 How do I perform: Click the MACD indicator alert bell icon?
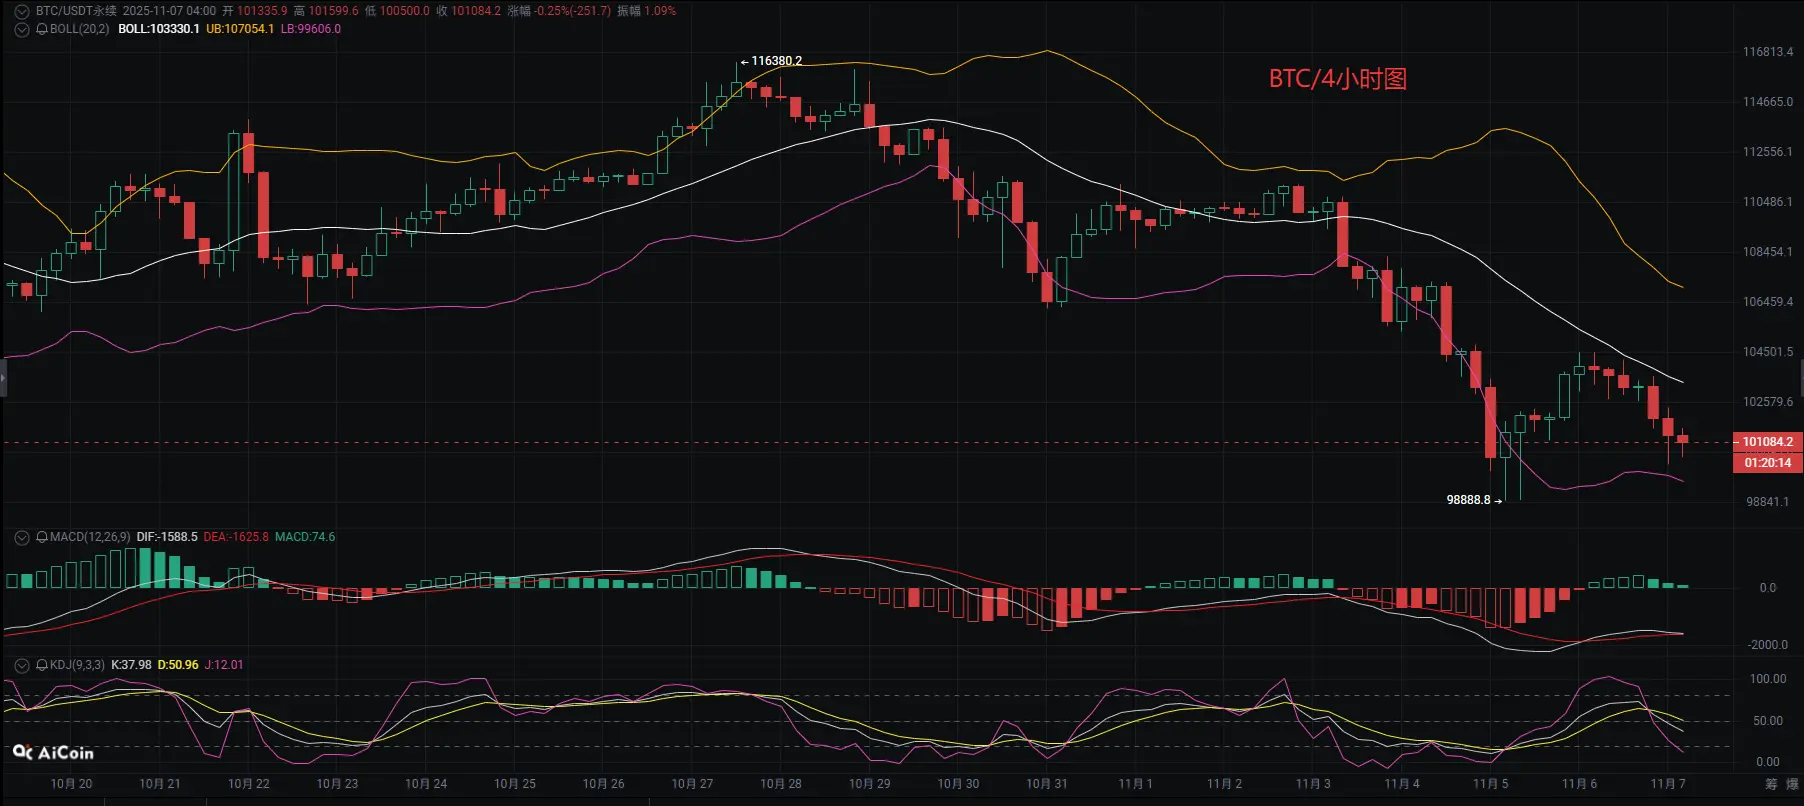point(42,537)
